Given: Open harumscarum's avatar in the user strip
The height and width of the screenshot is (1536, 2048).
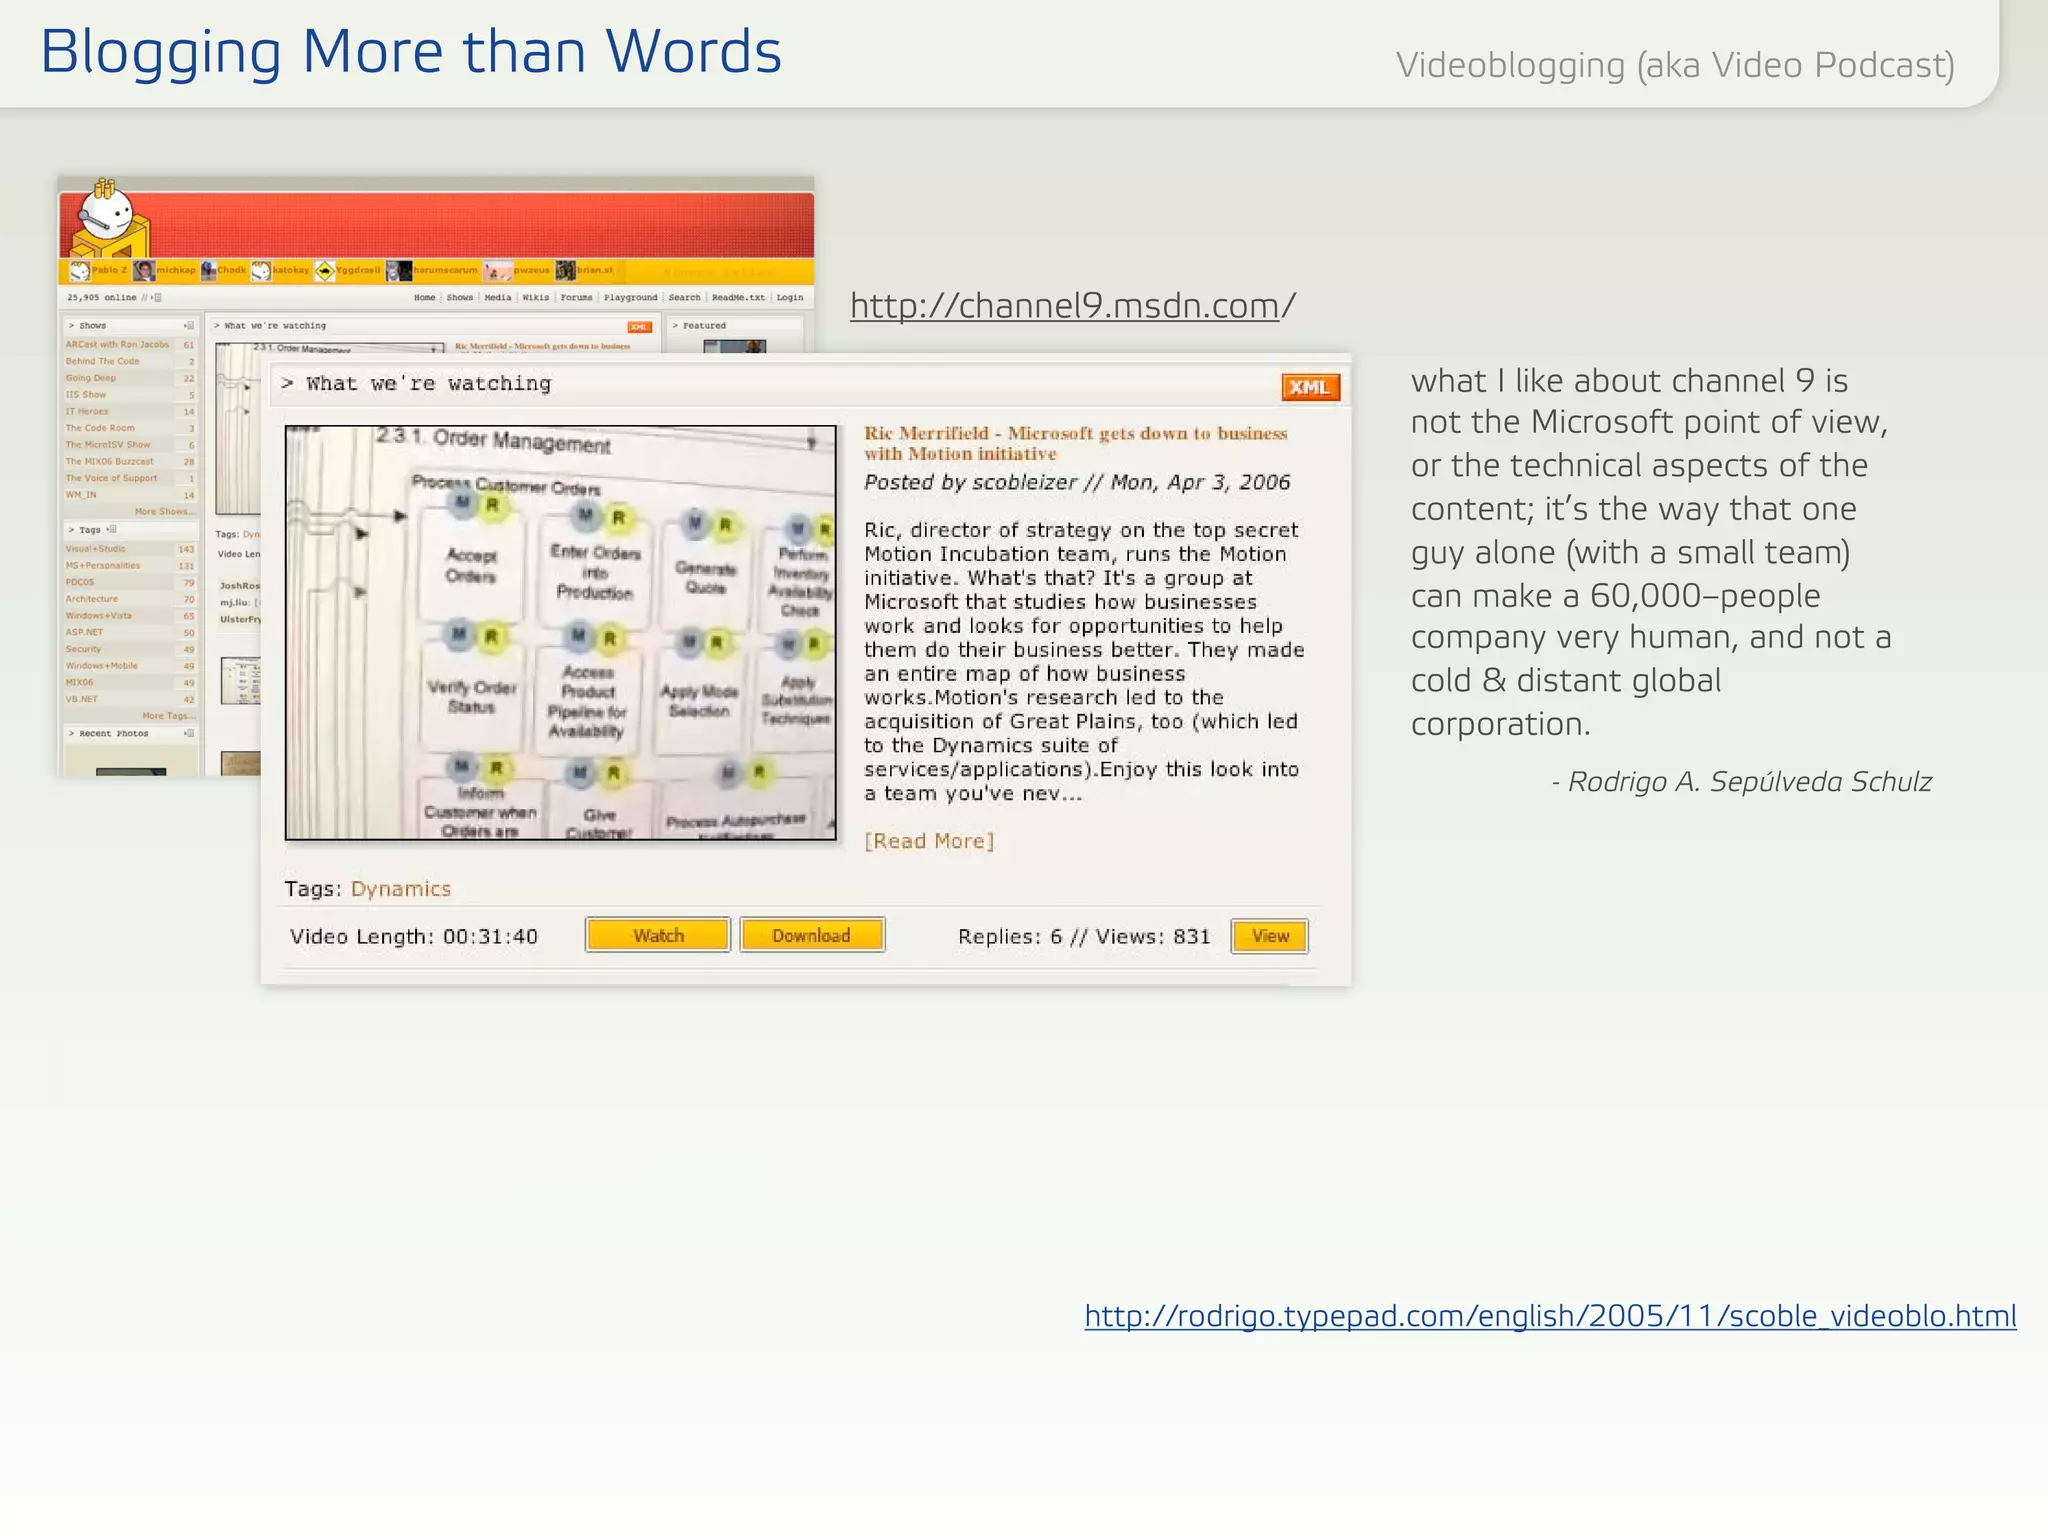Looking at the screenshot, I should coord(399,271).
